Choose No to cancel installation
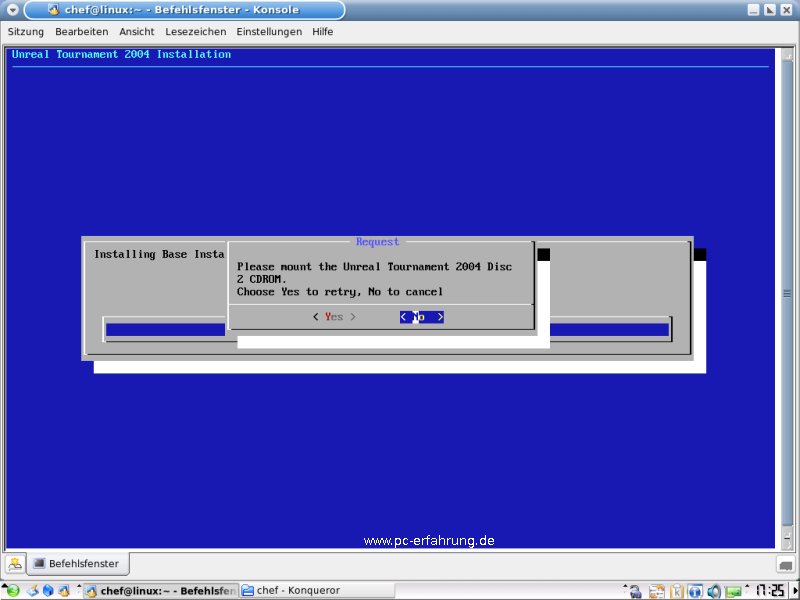The height and width of the screenshot is (600, 800). coord(421,317)
